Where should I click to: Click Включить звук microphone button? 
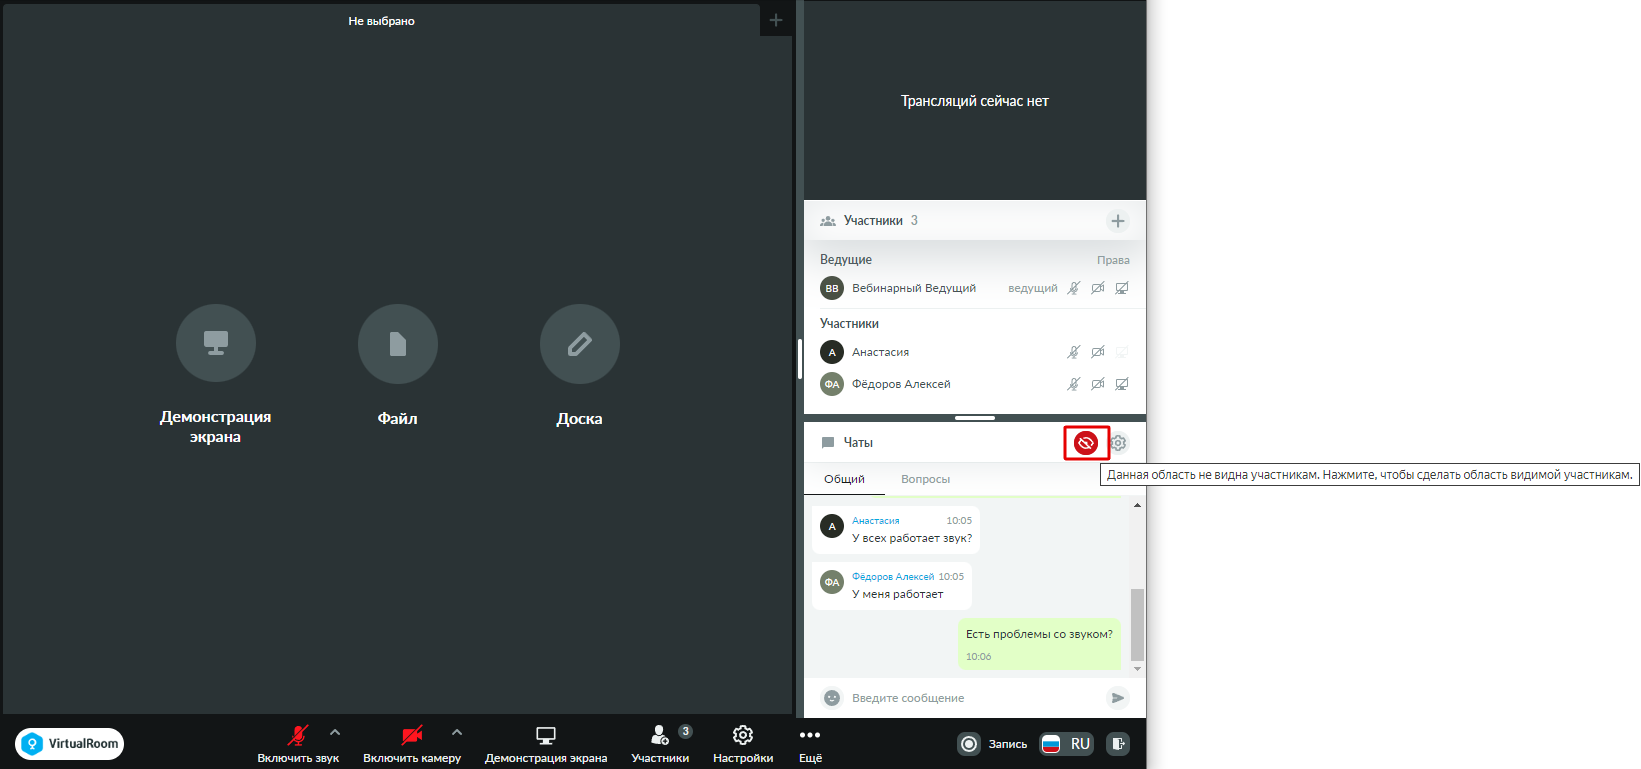(x=298, y=744)
